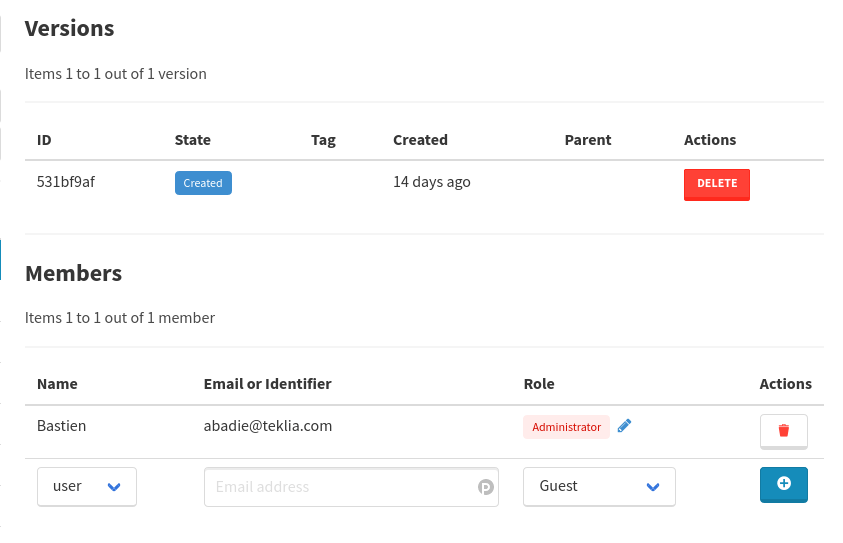Click the Email or Identifier column header
This screenshot has height=543, width=843.
267,384
